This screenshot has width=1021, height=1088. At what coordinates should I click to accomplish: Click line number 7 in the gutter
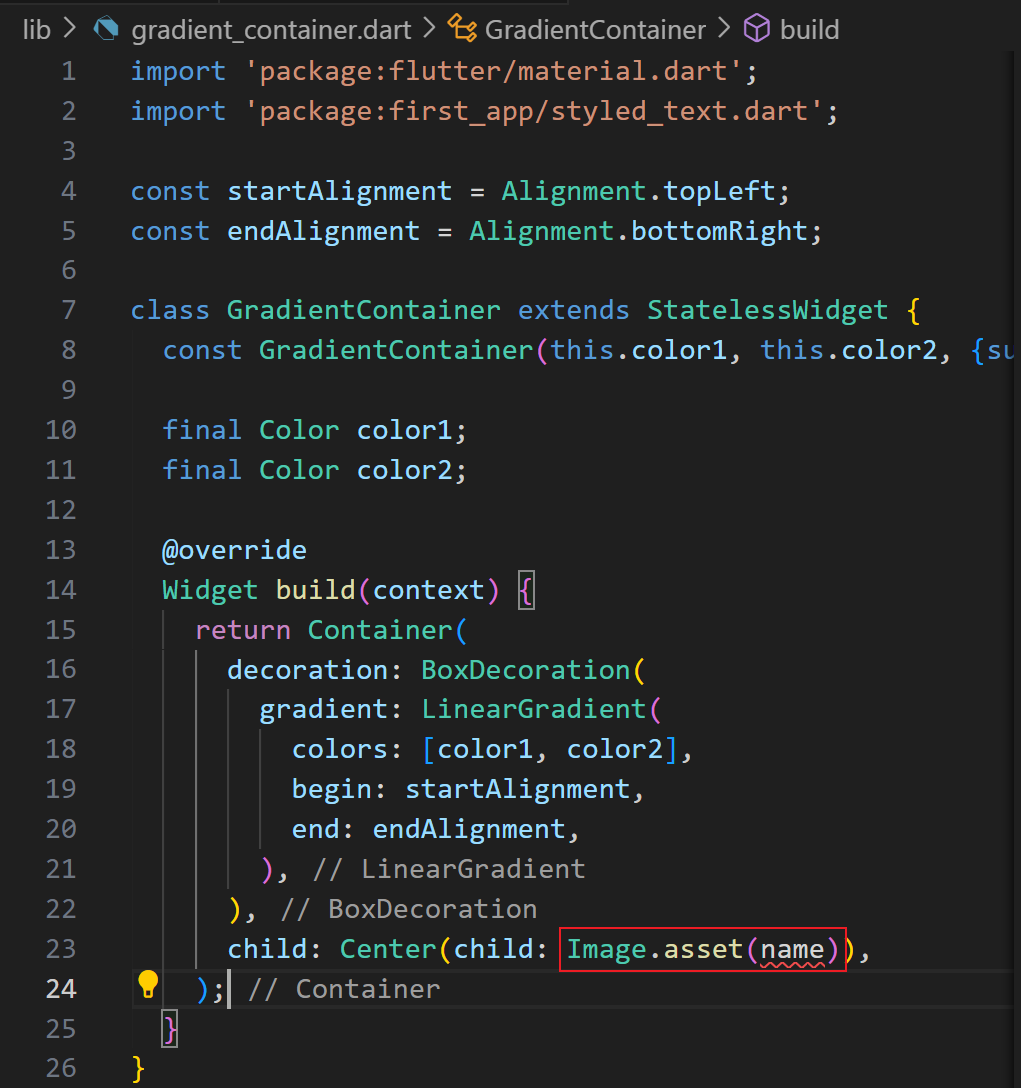click(68, 309)
